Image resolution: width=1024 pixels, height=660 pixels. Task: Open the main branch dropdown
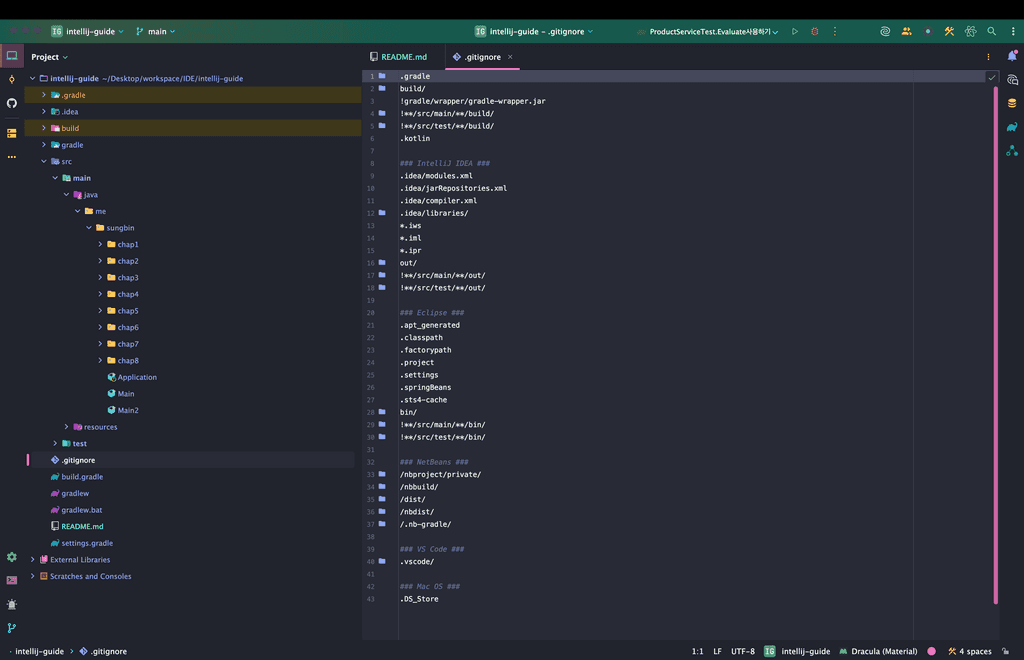coord(156,31)
